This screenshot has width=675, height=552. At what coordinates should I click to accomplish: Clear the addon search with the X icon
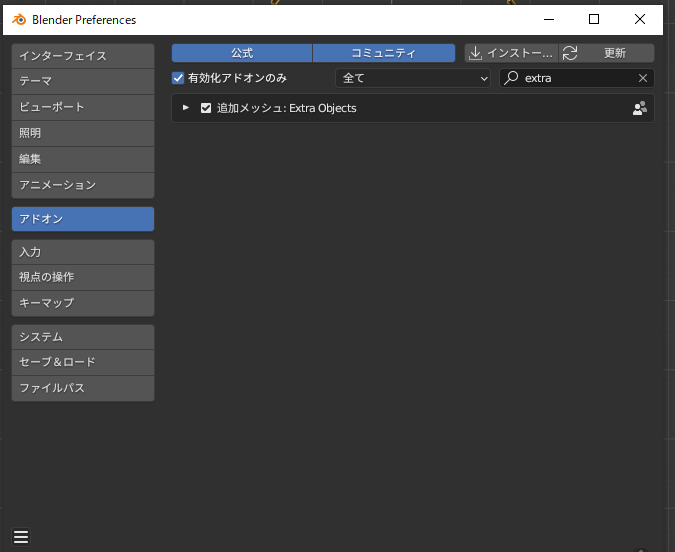tap(643, 78)
